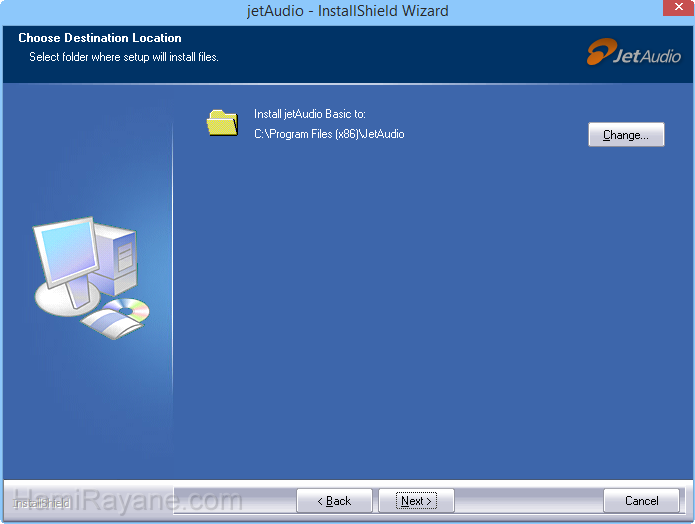Click the 'Choose Destination Location' heading

100,38
